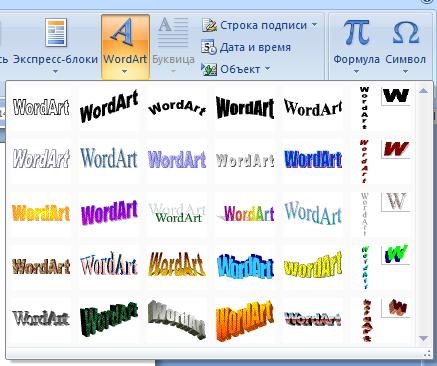Select the silver gray embossed WordArt style

[245, 161]
